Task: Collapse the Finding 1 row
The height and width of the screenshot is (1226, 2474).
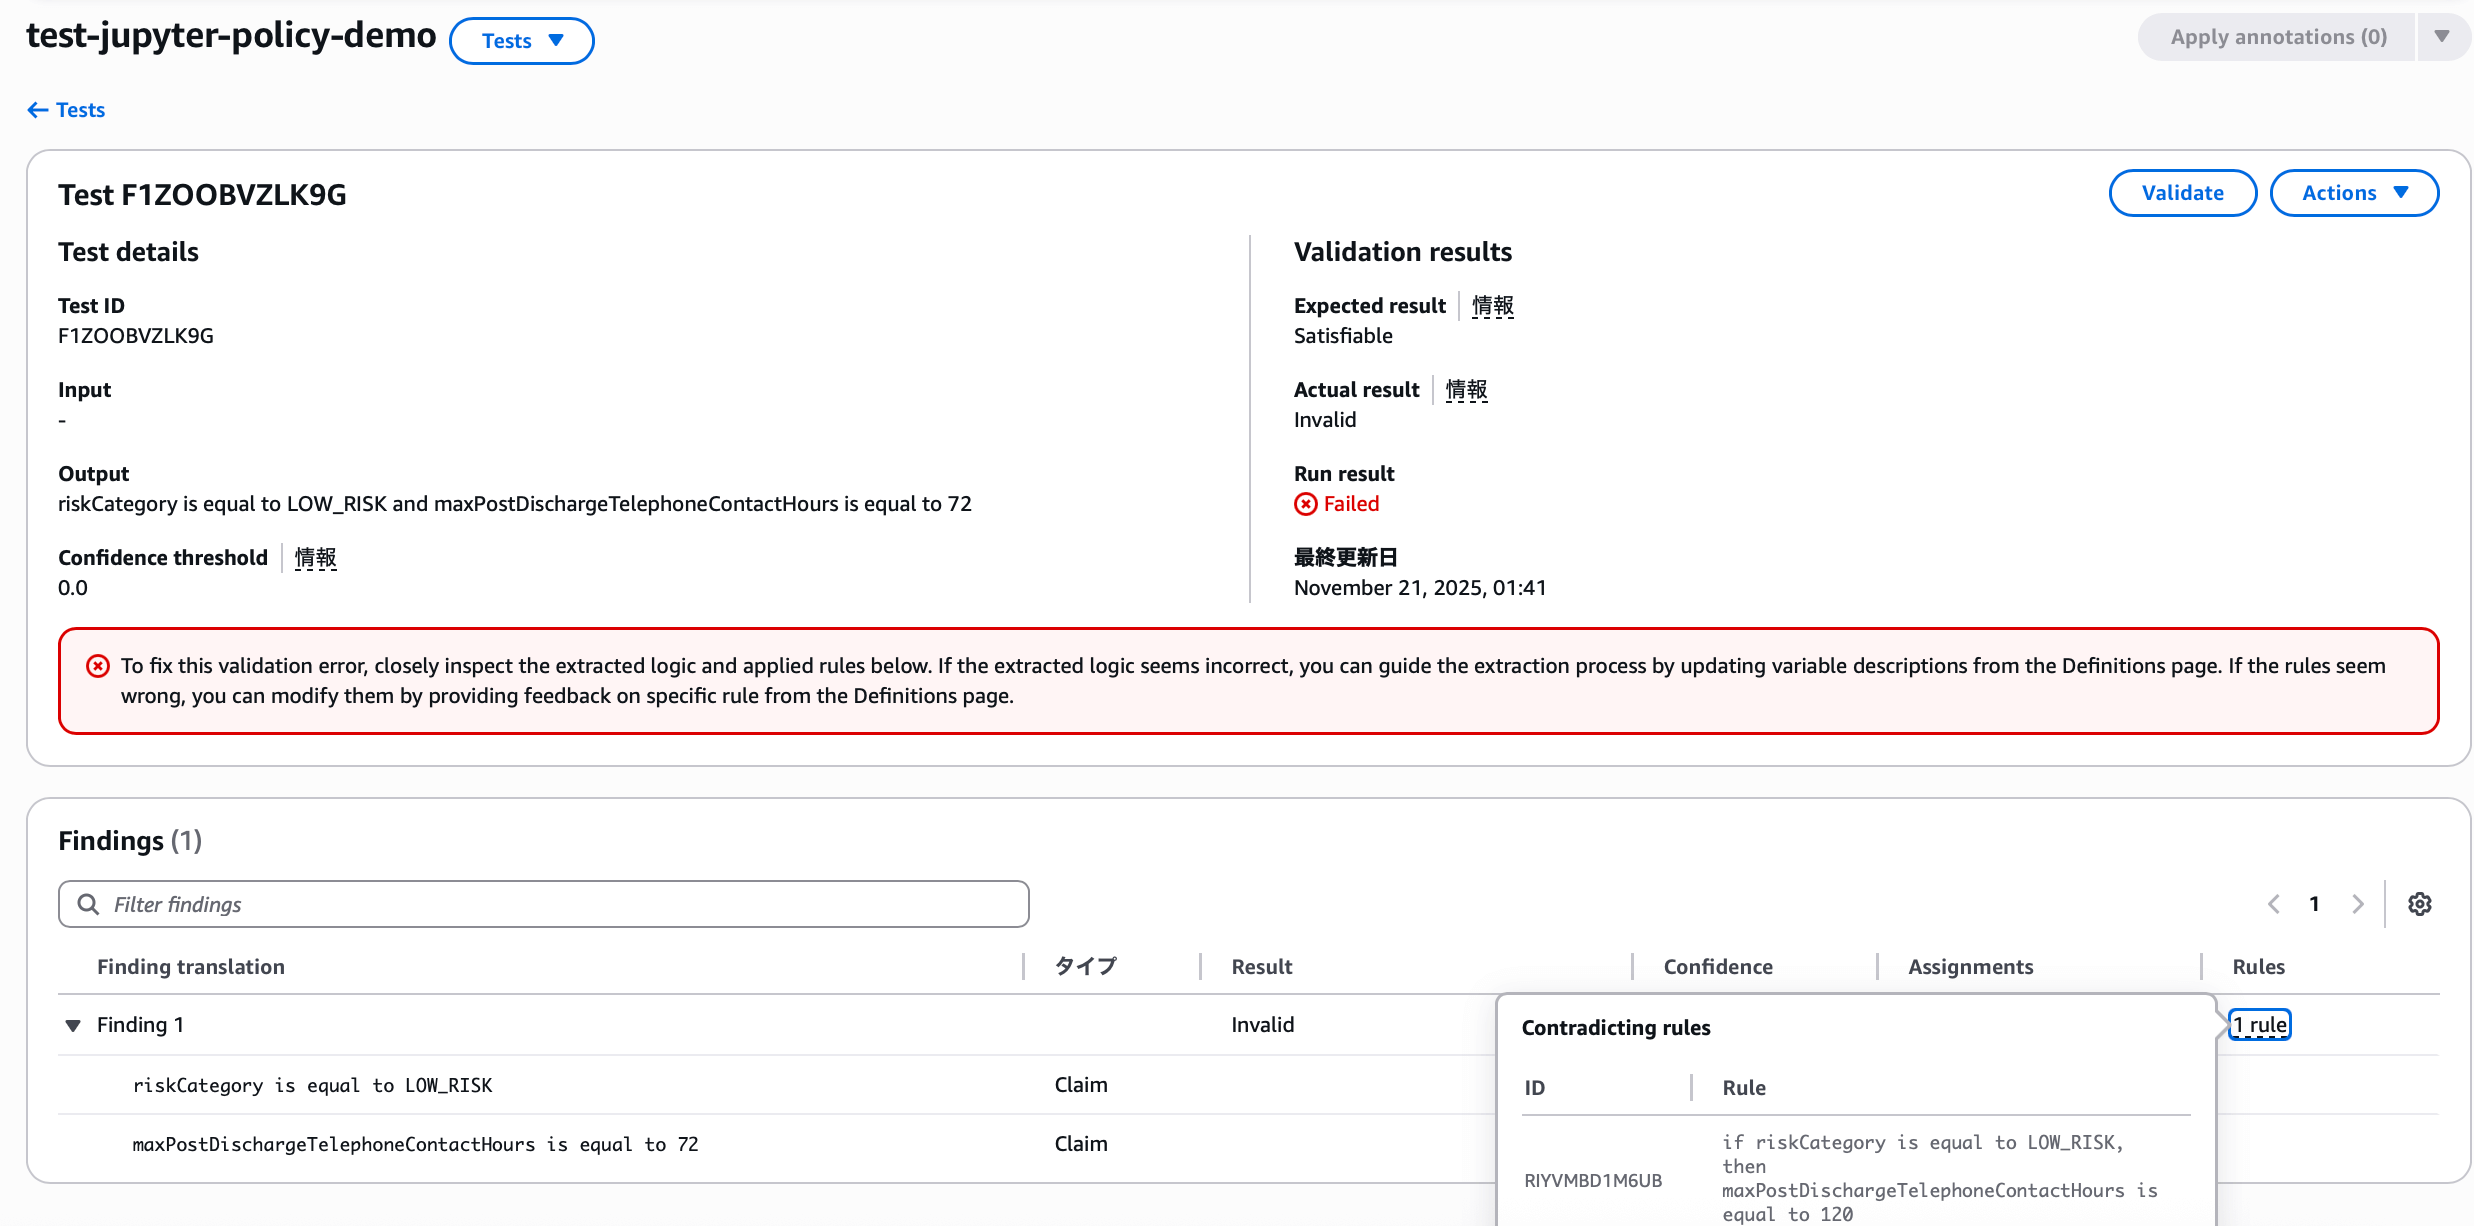Action: click(73, 1025)
